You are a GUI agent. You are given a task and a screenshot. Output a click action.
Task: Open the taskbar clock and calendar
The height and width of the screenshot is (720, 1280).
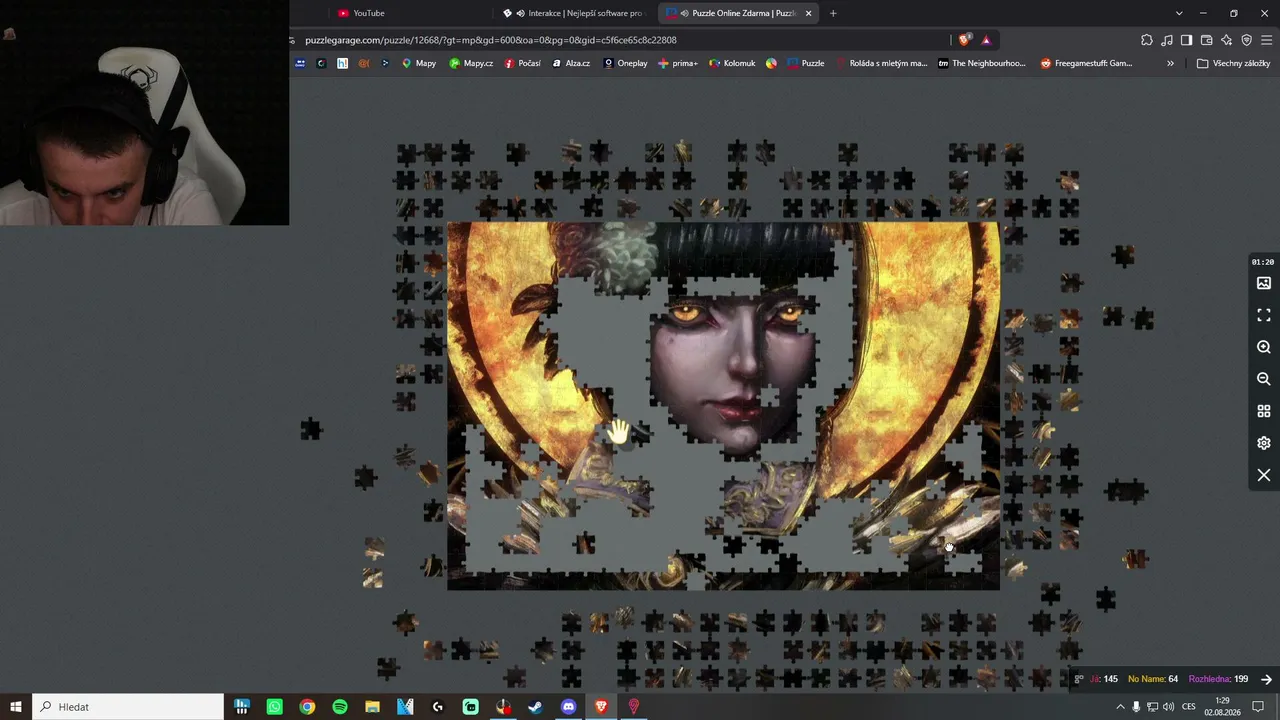coord(1223,707)
